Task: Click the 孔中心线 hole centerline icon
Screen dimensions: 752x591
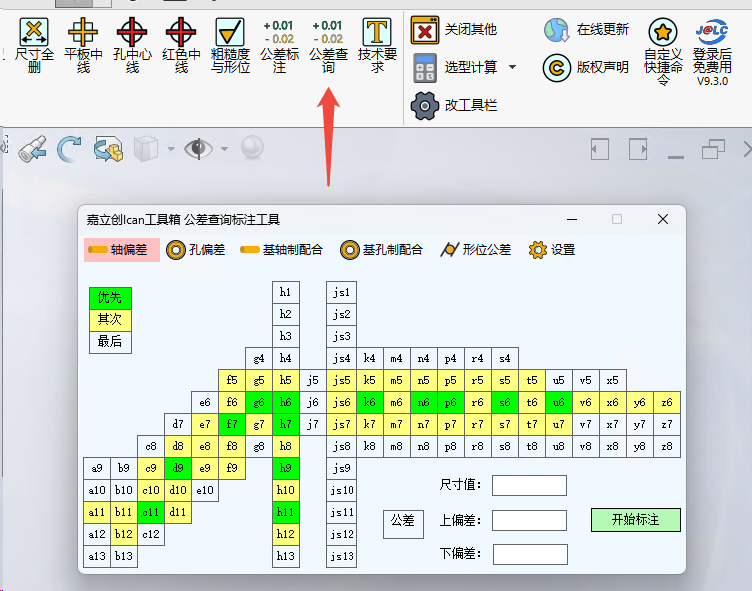Action: point(132,46)
